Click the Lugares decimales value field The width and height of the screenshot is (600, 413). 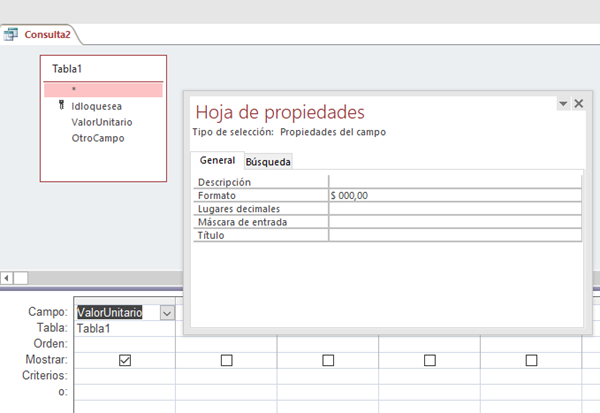454,209
